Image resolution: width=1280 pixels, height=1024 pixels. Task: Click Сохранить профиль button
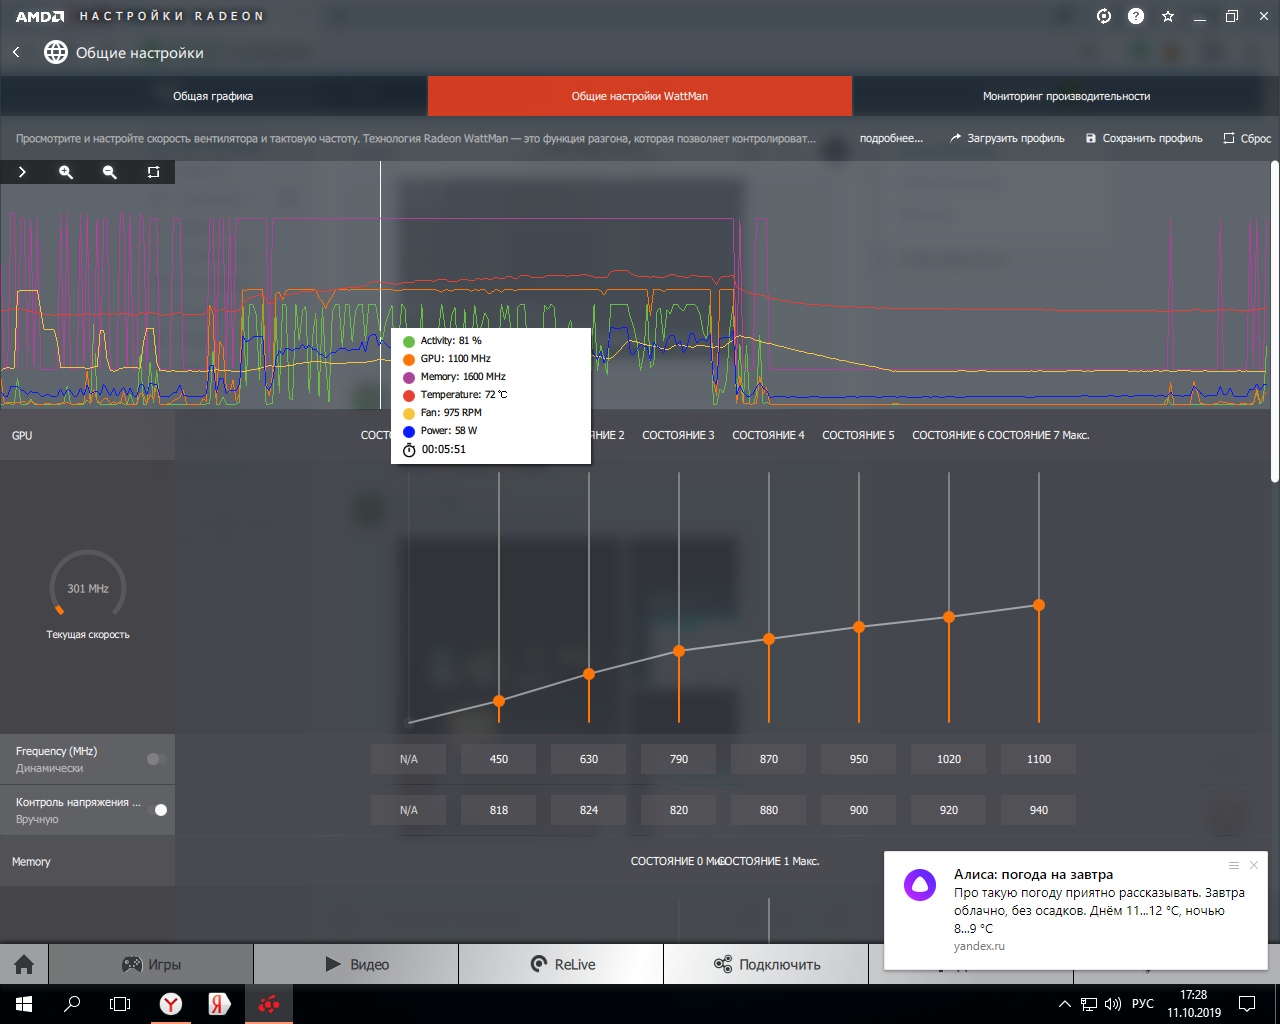click(x=1144, y=138)
